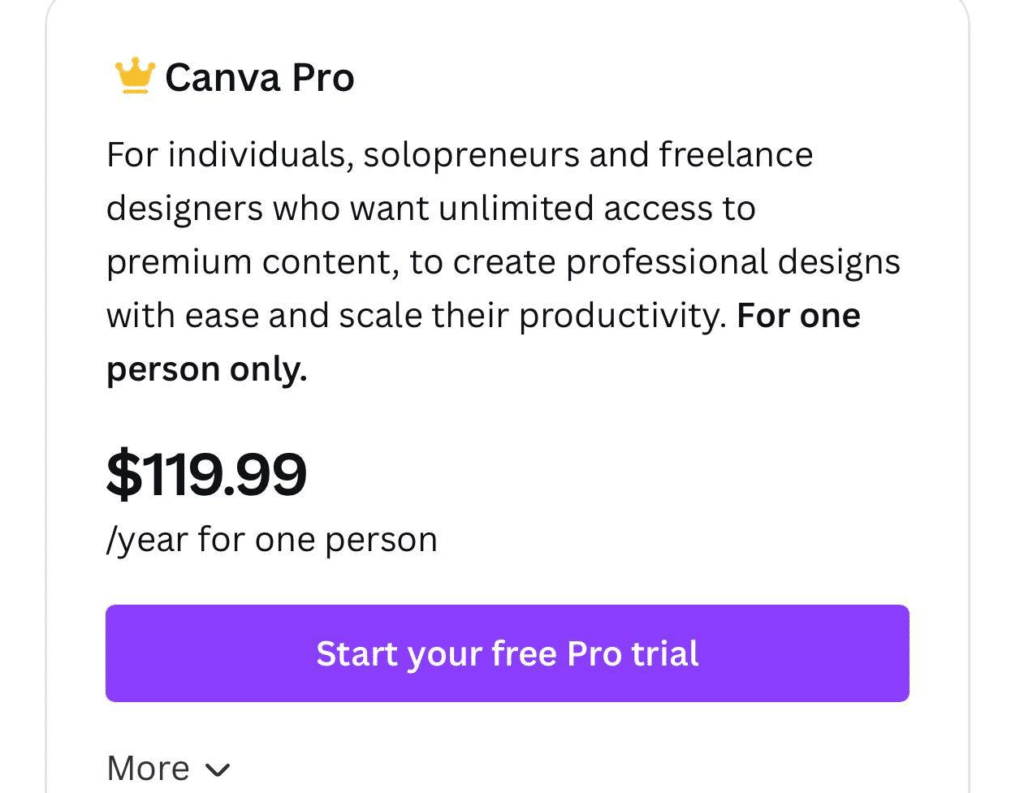This screenshot has width=1024, height=793.
Task: Click the gold crown icon
Action: pos(135,77)
